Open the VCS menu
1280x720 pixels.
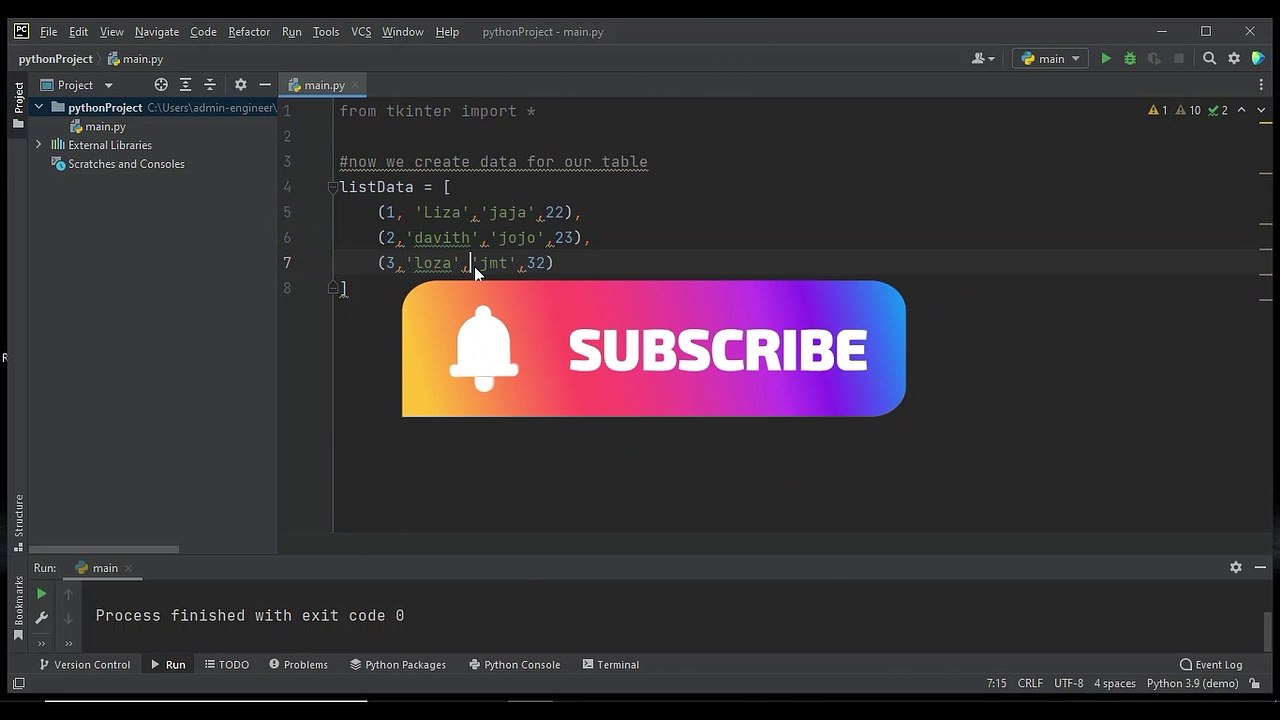(361, 32)
